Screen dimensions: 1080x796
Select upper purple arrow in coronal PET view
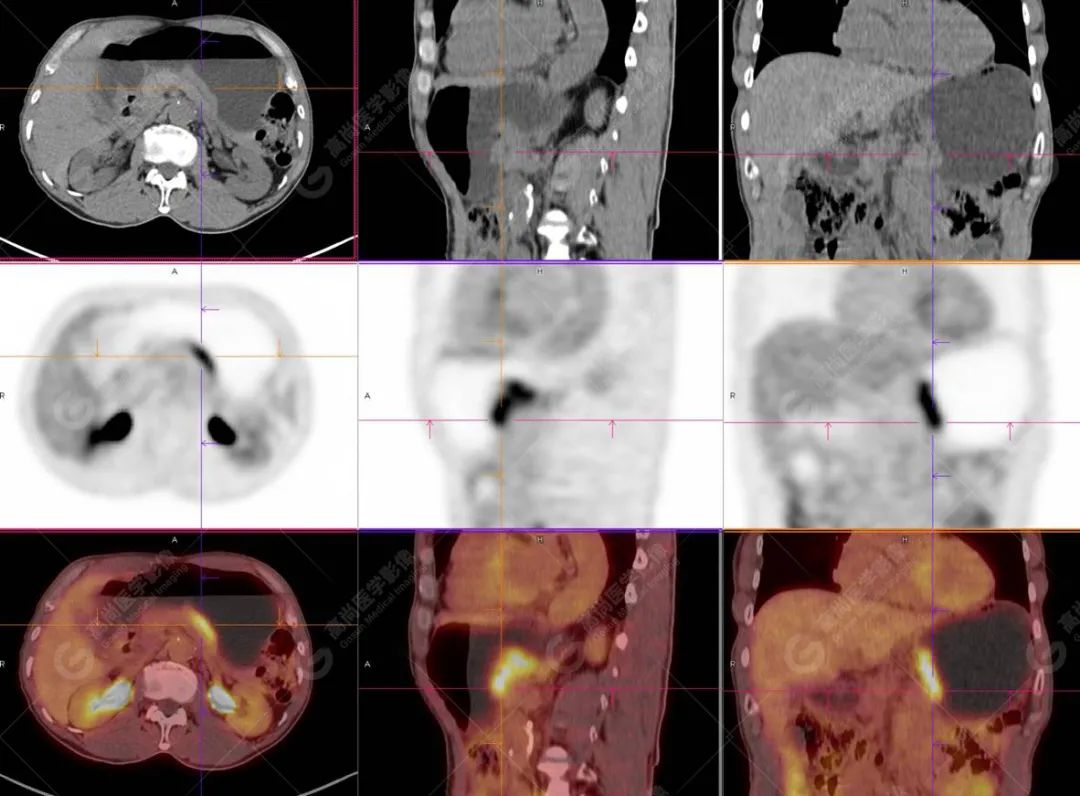[x=940, y=342]
